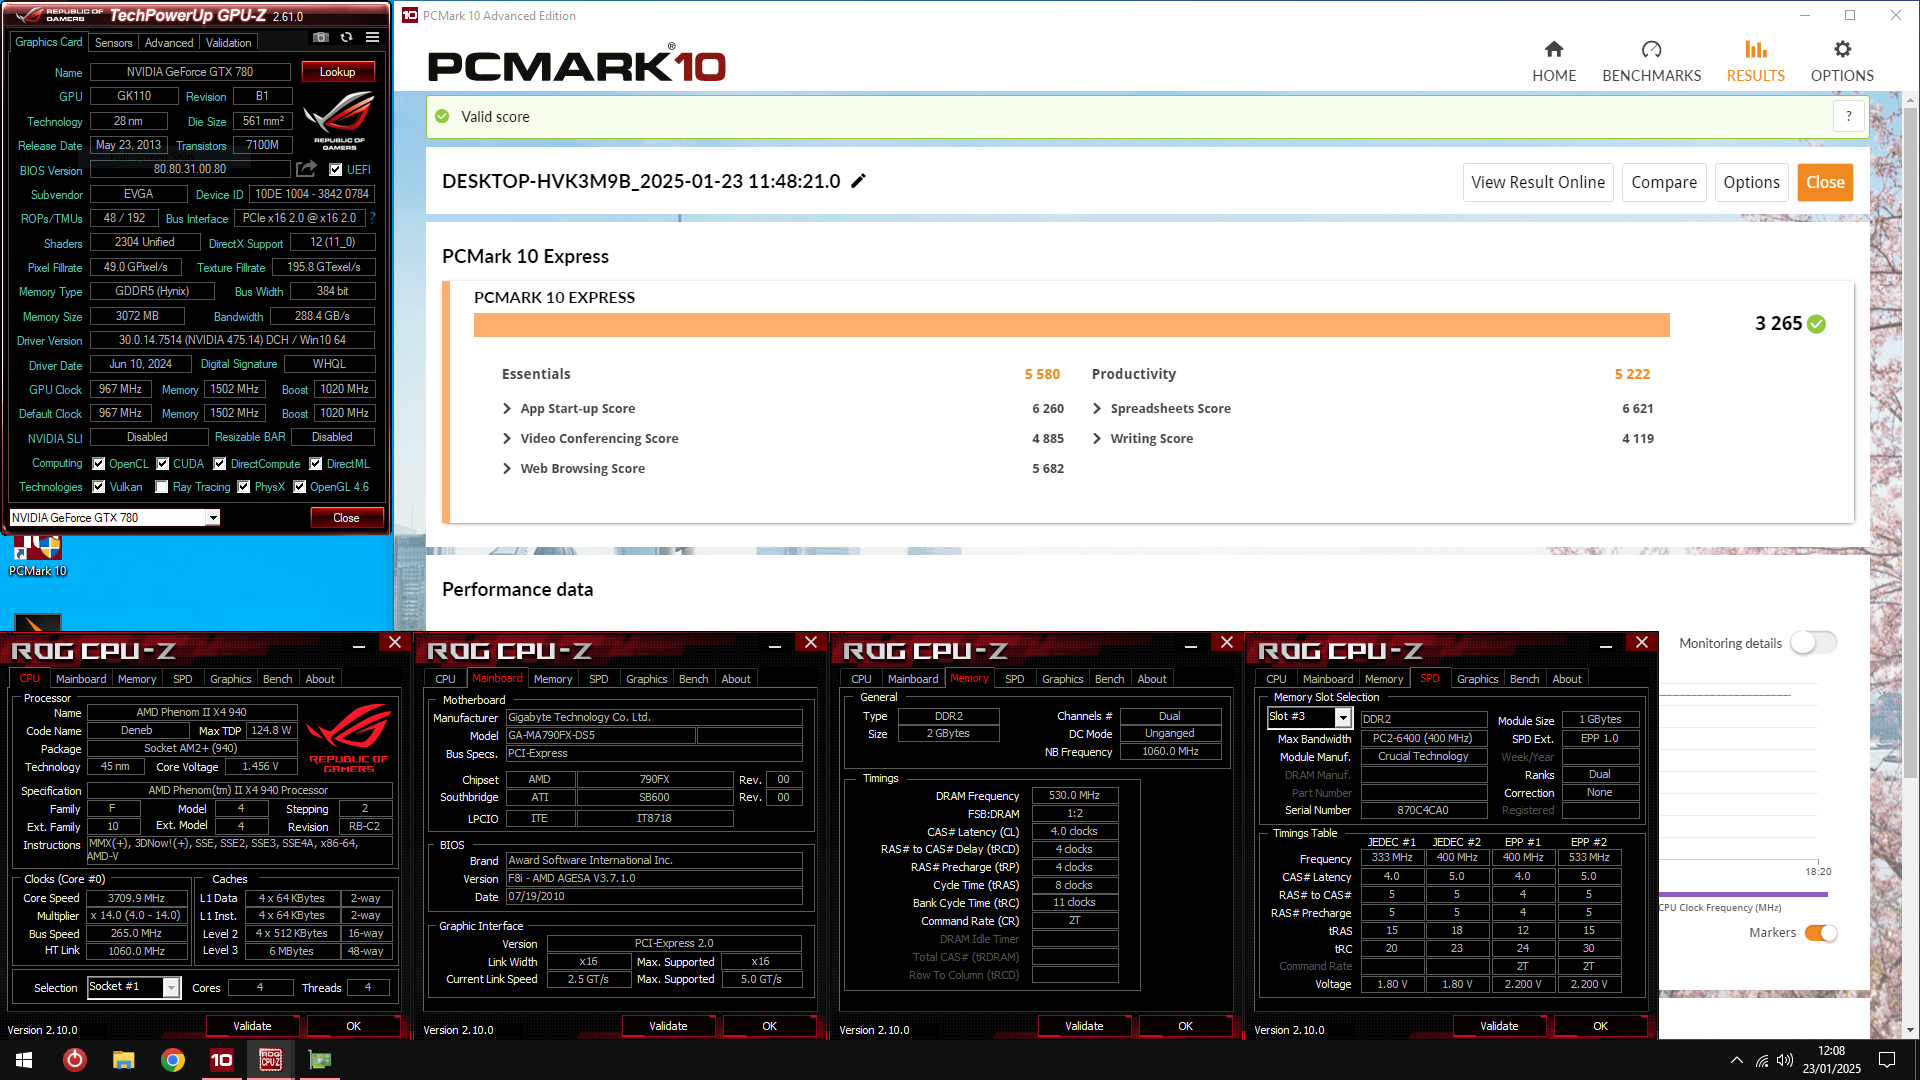
Task: Open About tab in fourth CPU-Z window
Action: click(x=1567, y=679)
